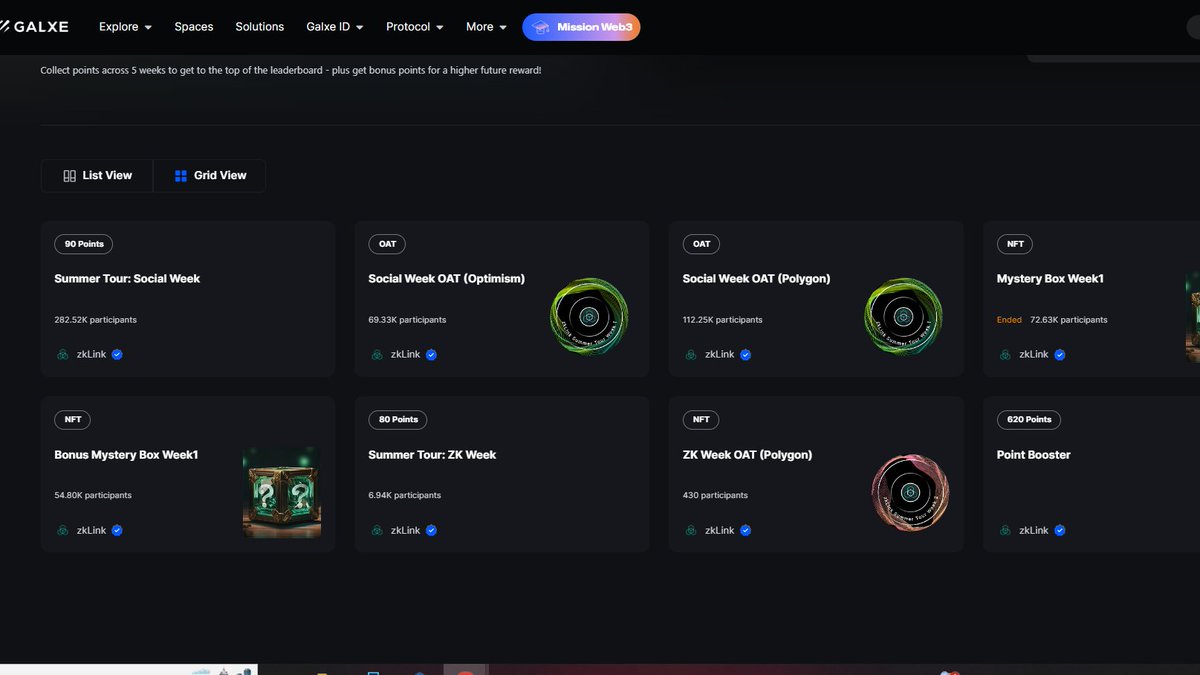Screen dimensions: 1200x675
Task: Click verified badge on Summer Tour: ZK Week card
Action: tap(431, 530)
